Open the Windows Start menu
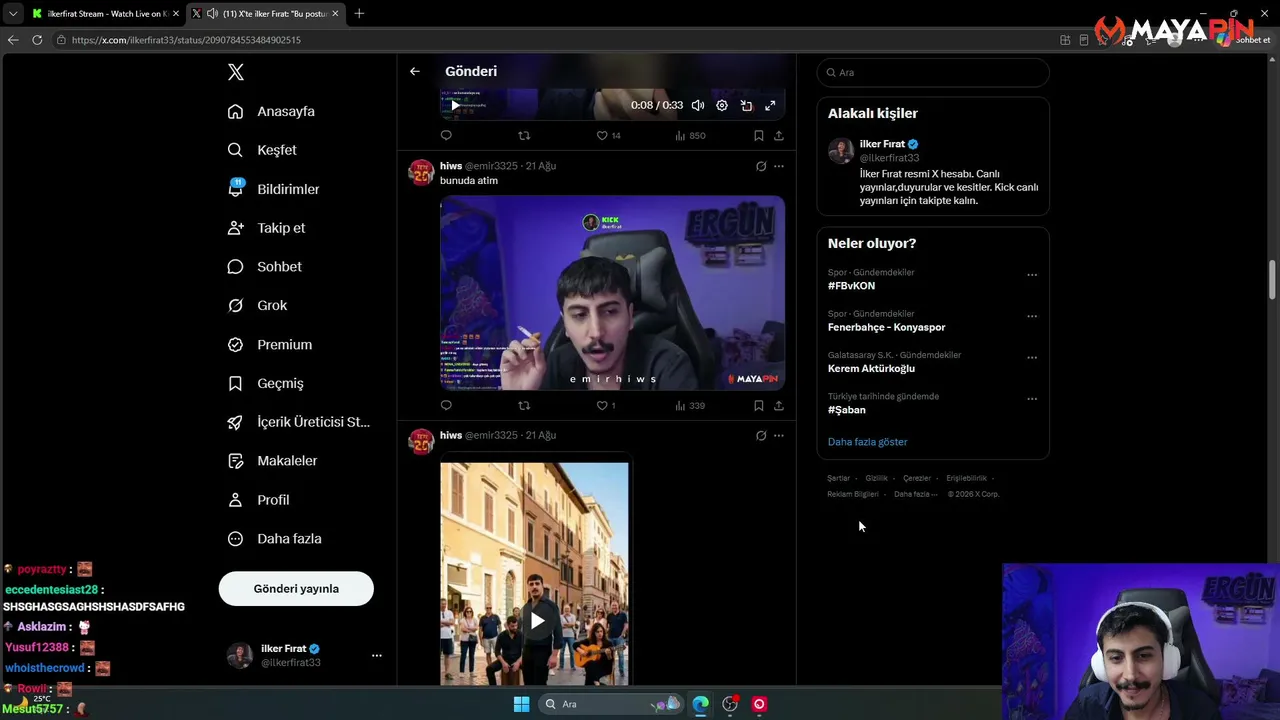Viewport: 1280px width, 720px height. 521,704
